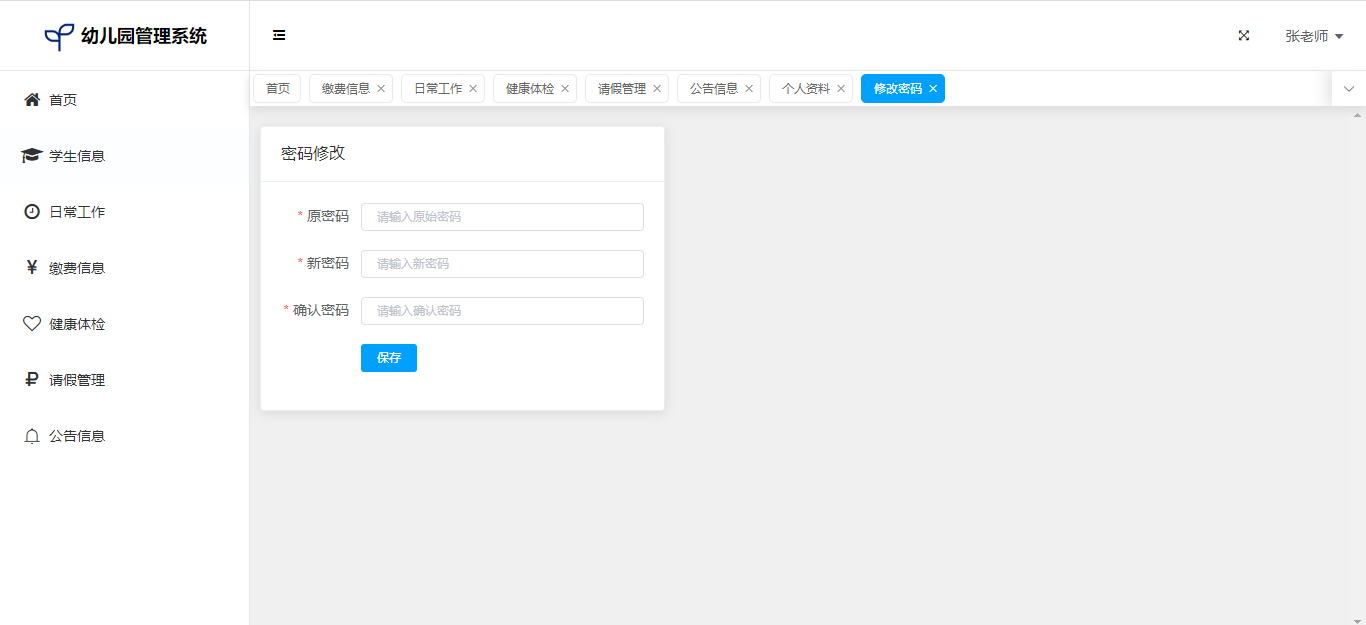Click the home icon in the sidebar
Screen dimensions: 1366x625
32,99
